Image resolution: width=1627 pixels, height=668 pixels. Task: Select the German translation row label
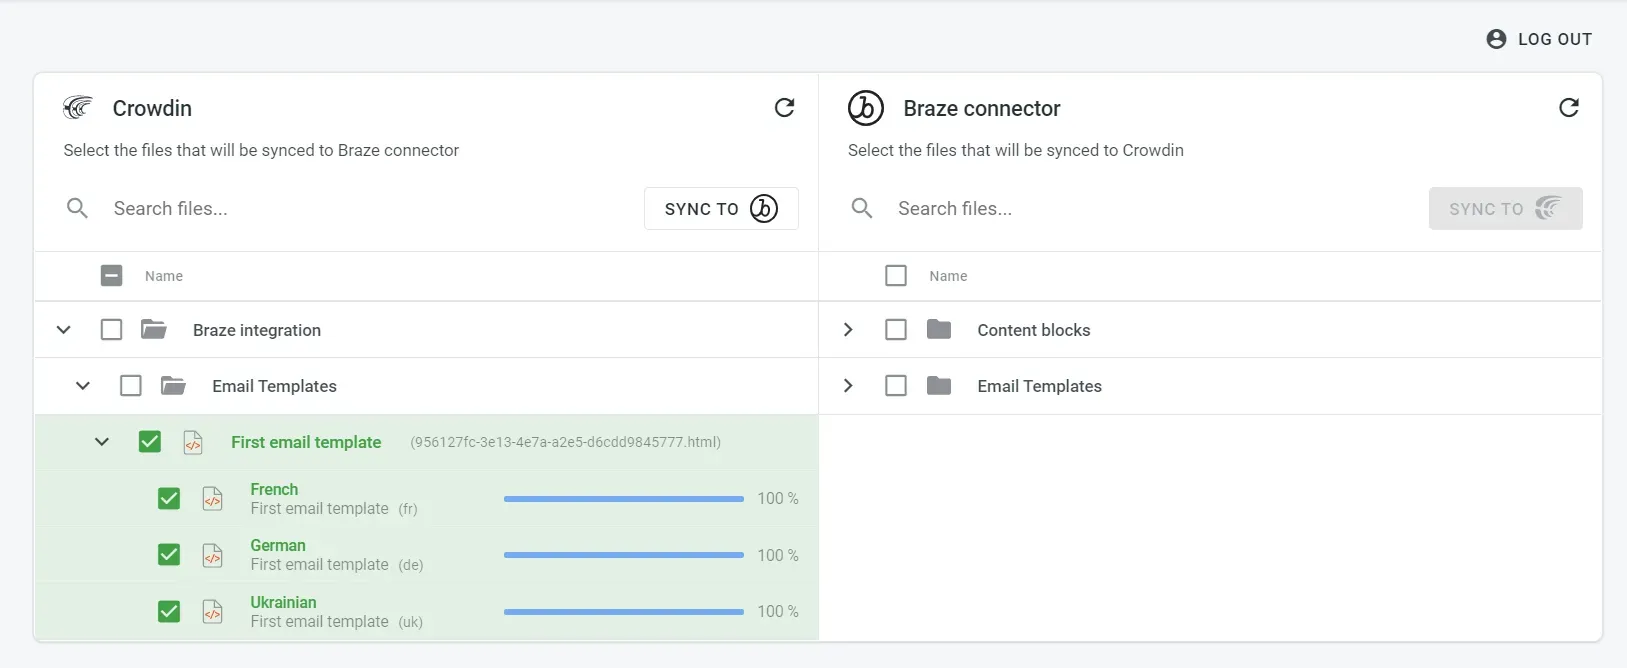[278, 545]
